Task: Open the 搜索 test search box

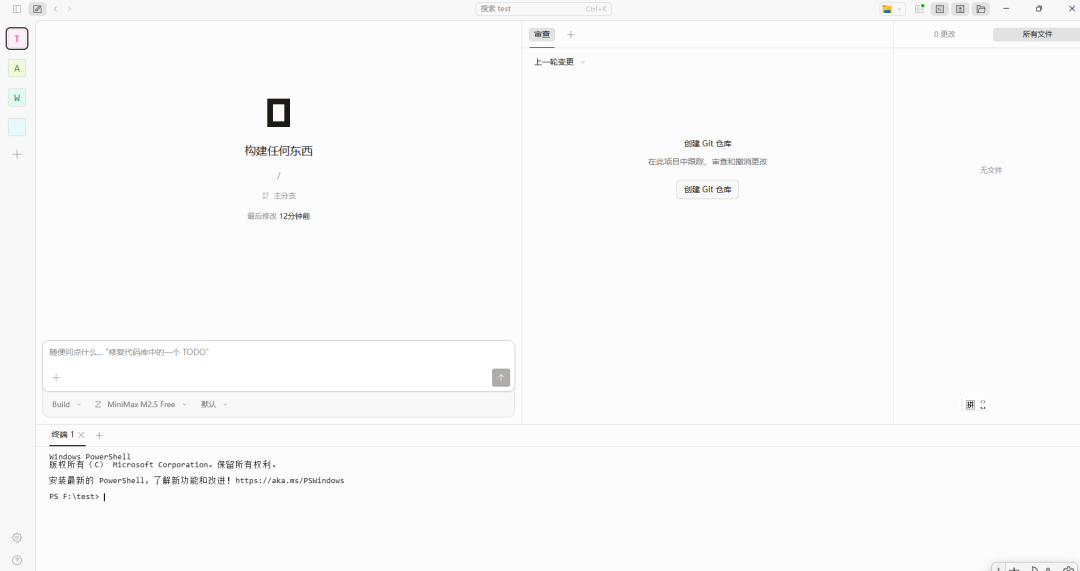Action: click(x=543, y=9)
